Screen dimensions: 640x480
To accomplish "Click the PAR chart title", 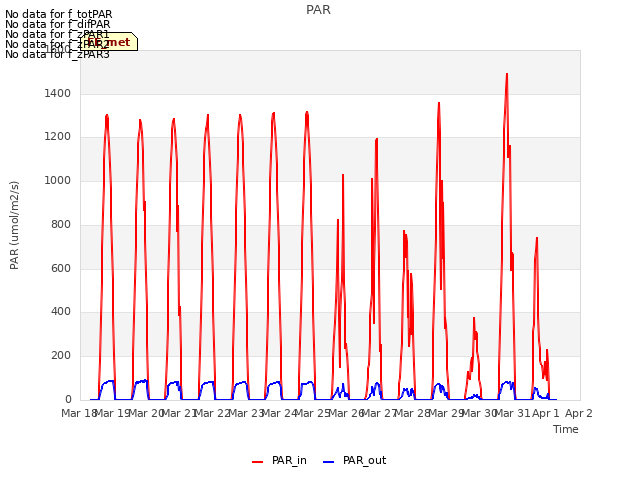I will tap(318, 10).
